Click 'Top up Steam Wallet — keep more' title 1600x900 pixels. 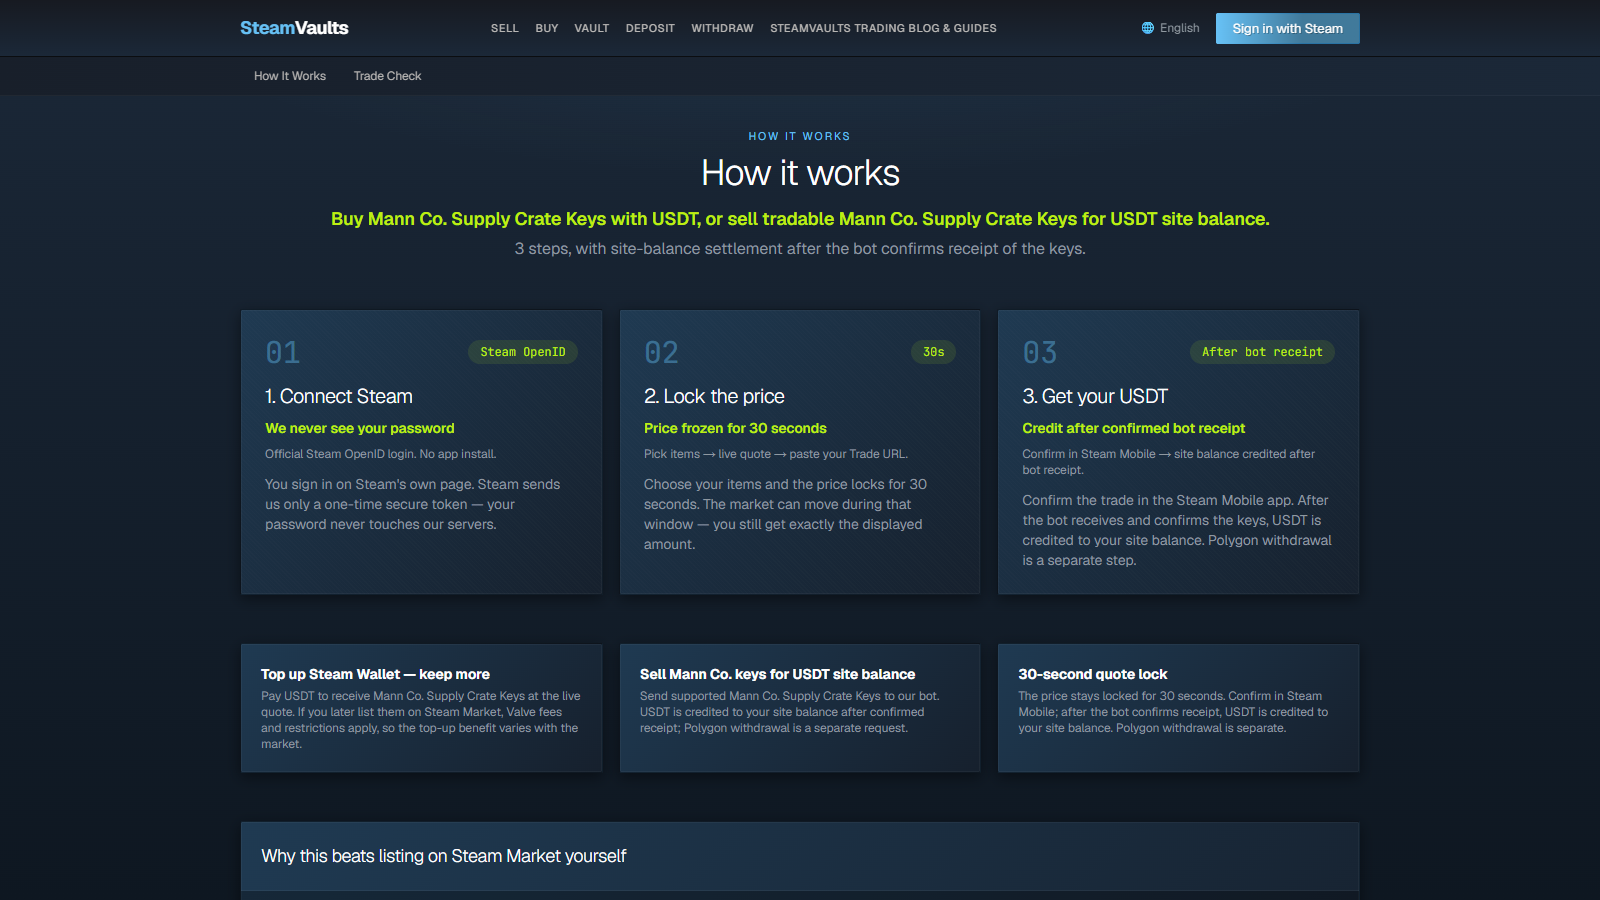[375, 674]
